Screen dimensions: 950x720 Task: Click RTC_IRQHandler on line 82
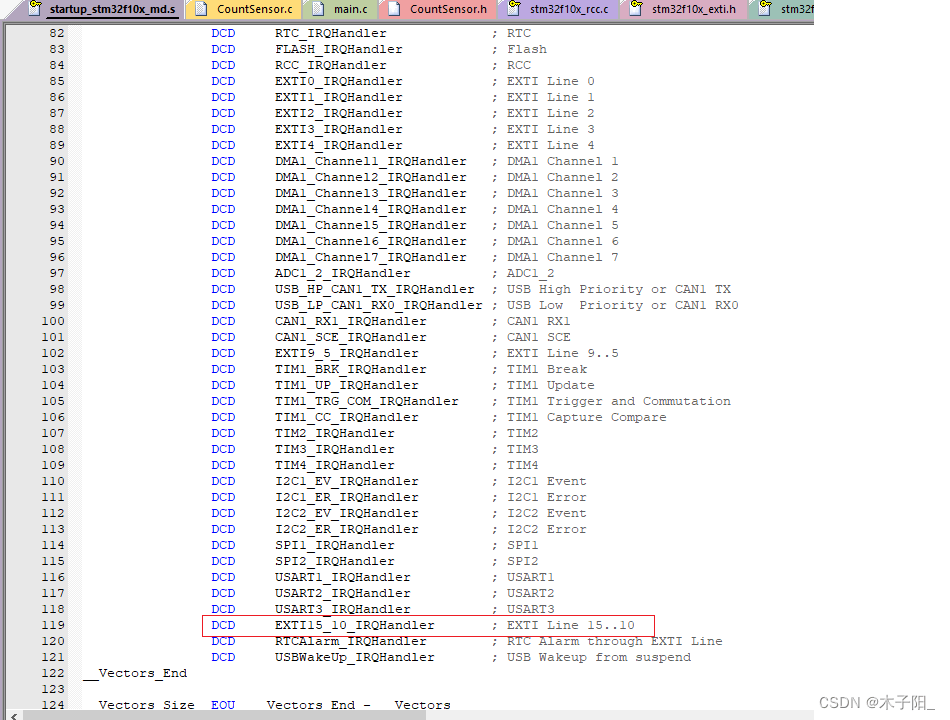coord(330,33)
